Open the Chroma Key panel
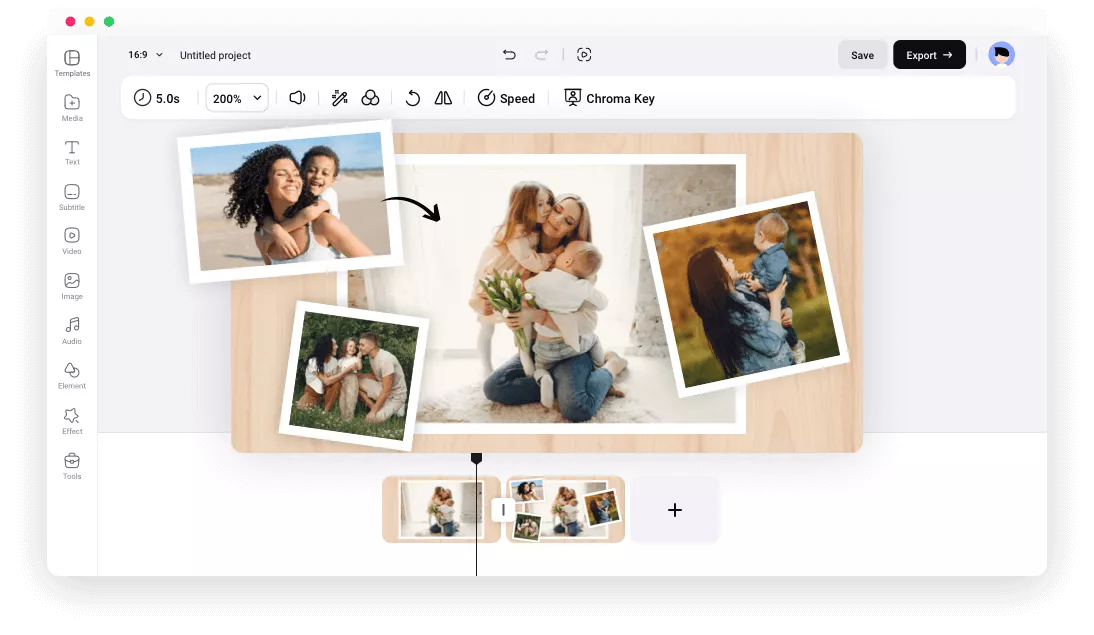Image resolution: width=1094 pixels, height=635 pixels. click(x=609, y=98)
